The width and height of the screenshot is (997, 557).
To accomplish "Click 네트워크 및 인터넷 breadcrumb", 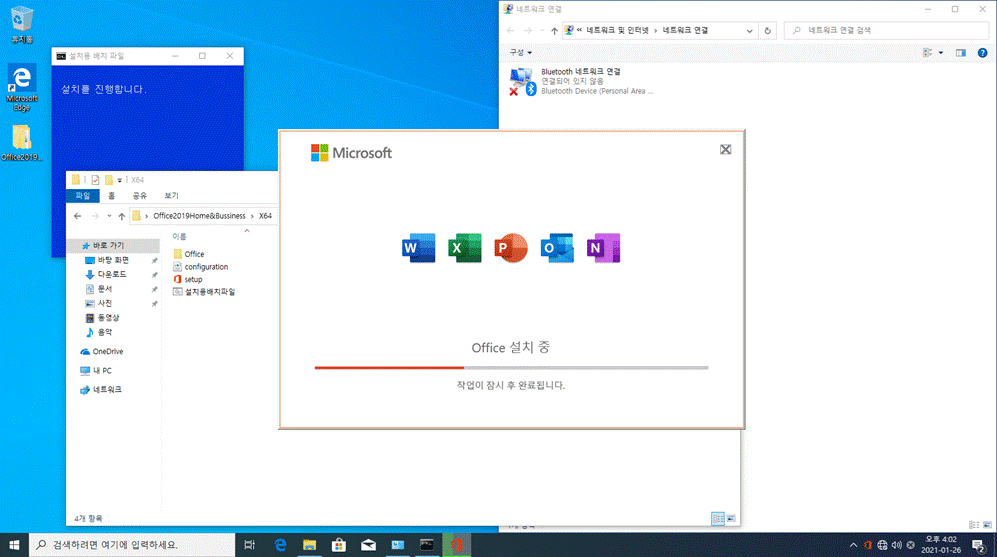I will (x=617, y=31).
